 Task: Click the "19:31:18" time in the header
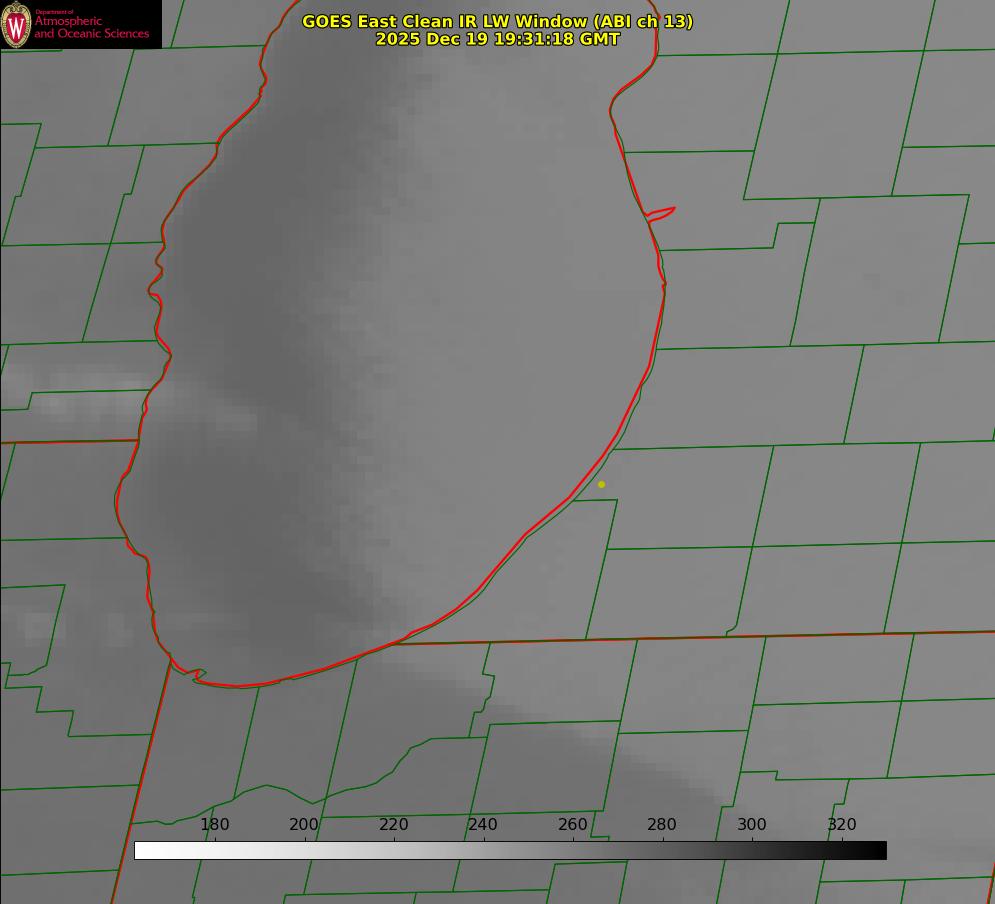point(534,39)
